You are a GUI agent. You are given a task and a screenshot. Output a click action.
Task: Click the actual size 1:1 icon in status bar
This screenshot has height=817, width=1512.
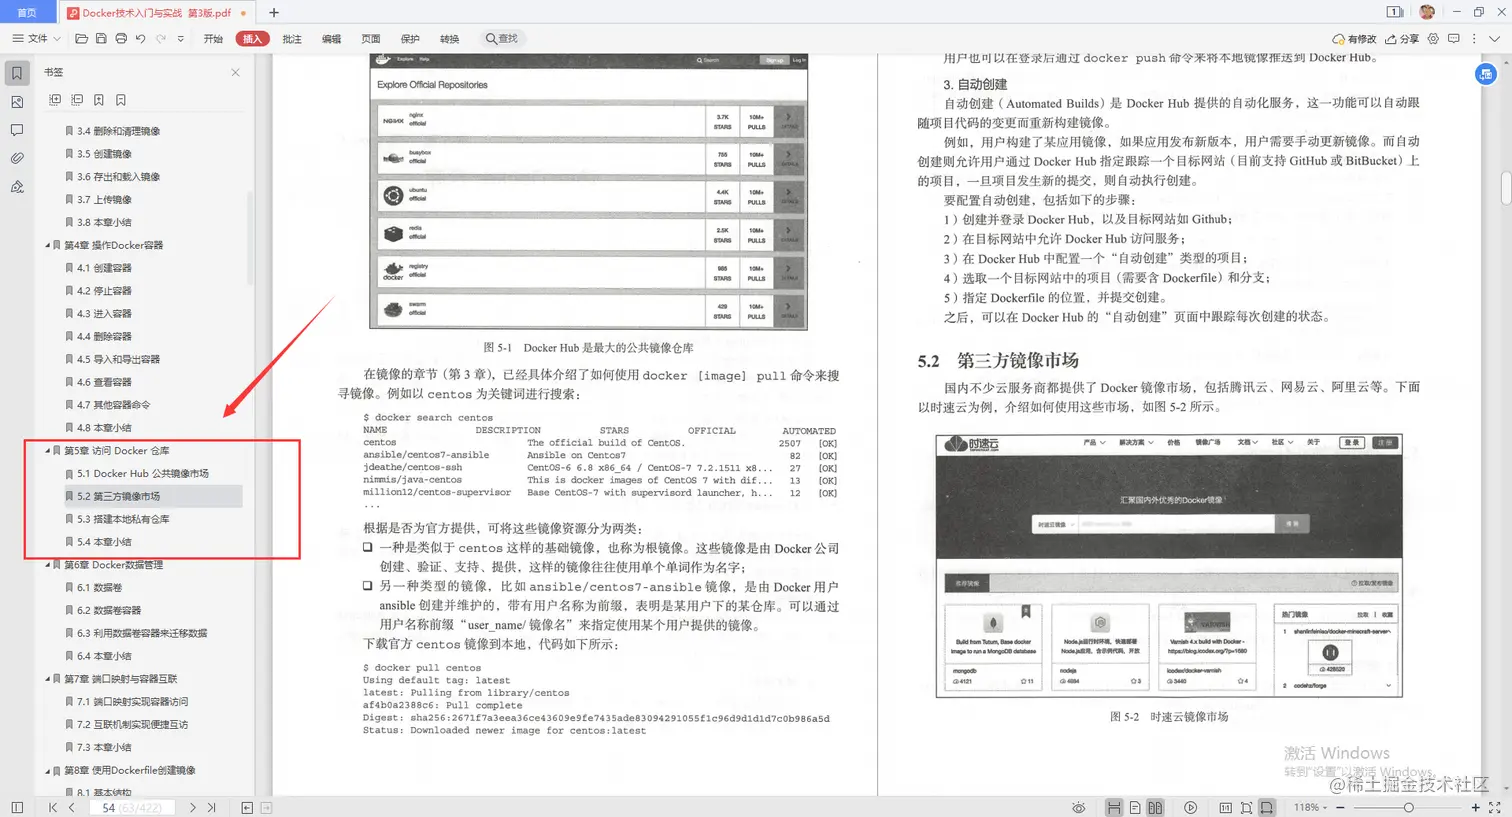point(1227,807)
